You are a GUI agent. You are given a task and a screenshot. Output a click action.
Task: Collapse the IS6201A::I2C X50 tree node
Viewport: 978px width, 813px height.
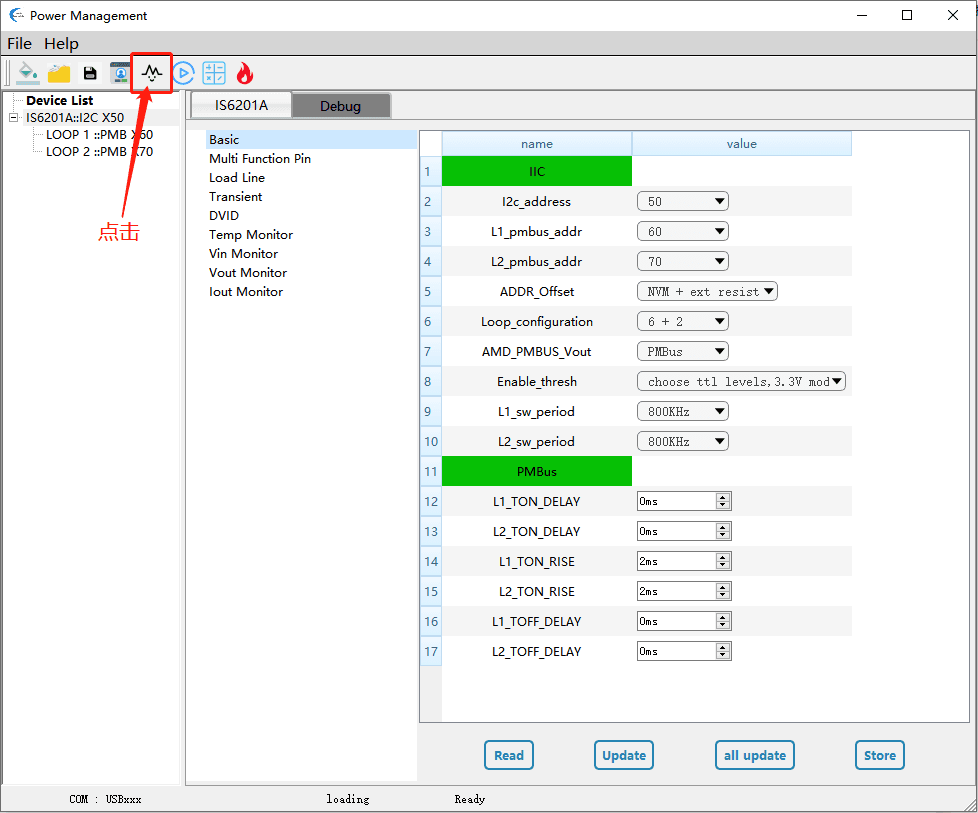(14, 118)
